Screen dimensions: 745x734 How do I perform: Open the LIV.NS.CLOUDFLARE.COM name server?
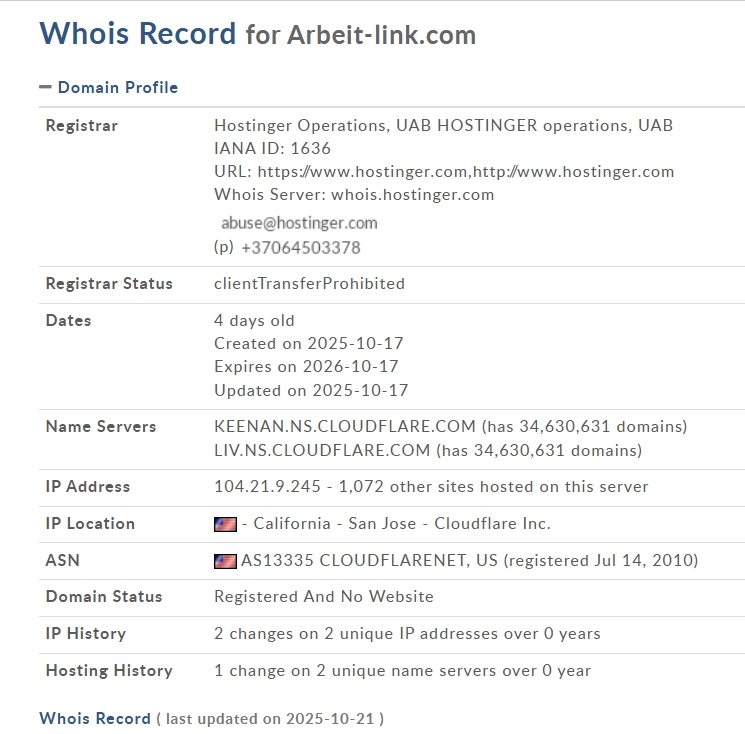(323, 451)
